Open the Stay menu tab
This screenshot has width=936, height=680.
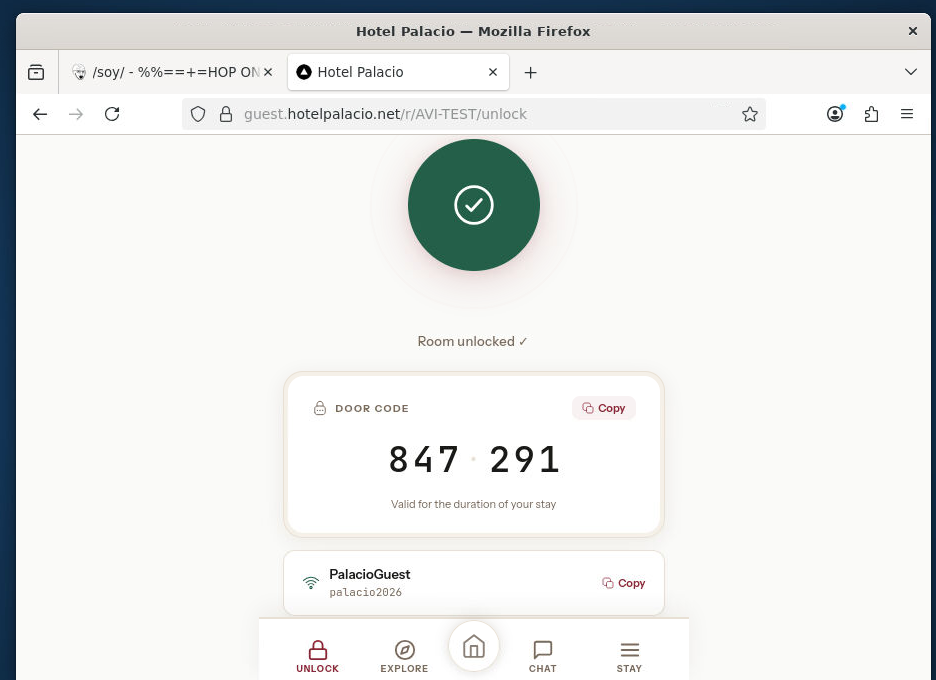coord(629,656)
